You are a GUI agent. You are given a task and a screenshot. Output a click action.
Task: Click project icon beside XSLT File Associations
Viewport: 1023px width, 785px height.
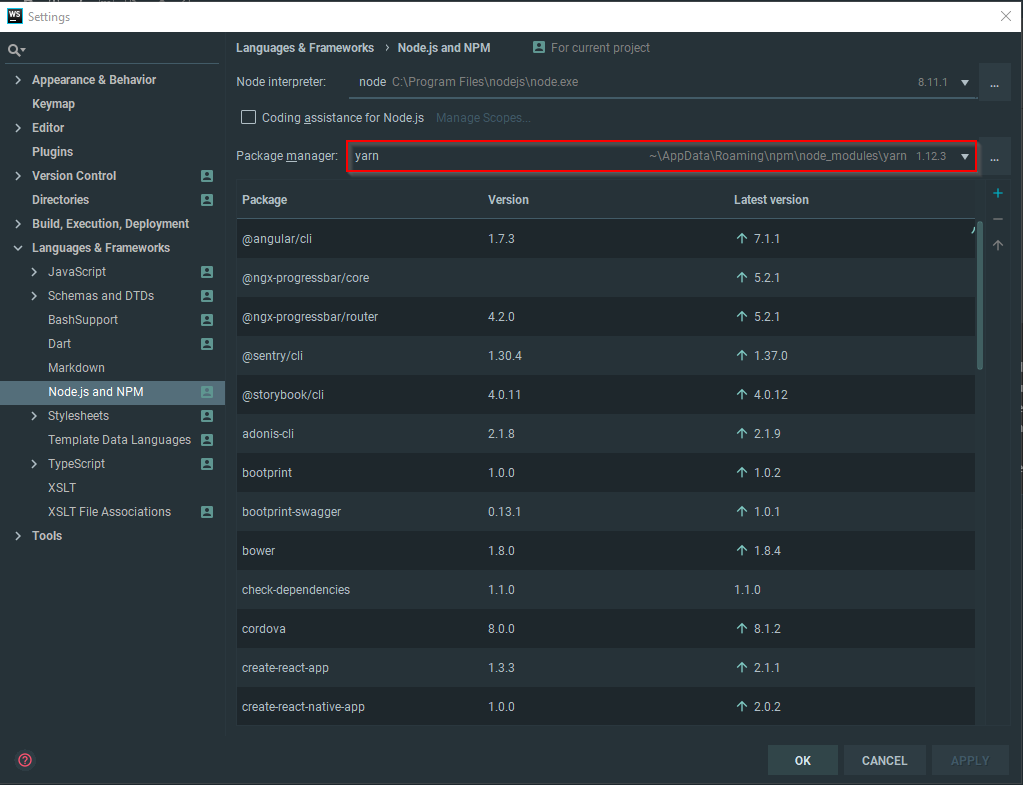click(207, 512)
